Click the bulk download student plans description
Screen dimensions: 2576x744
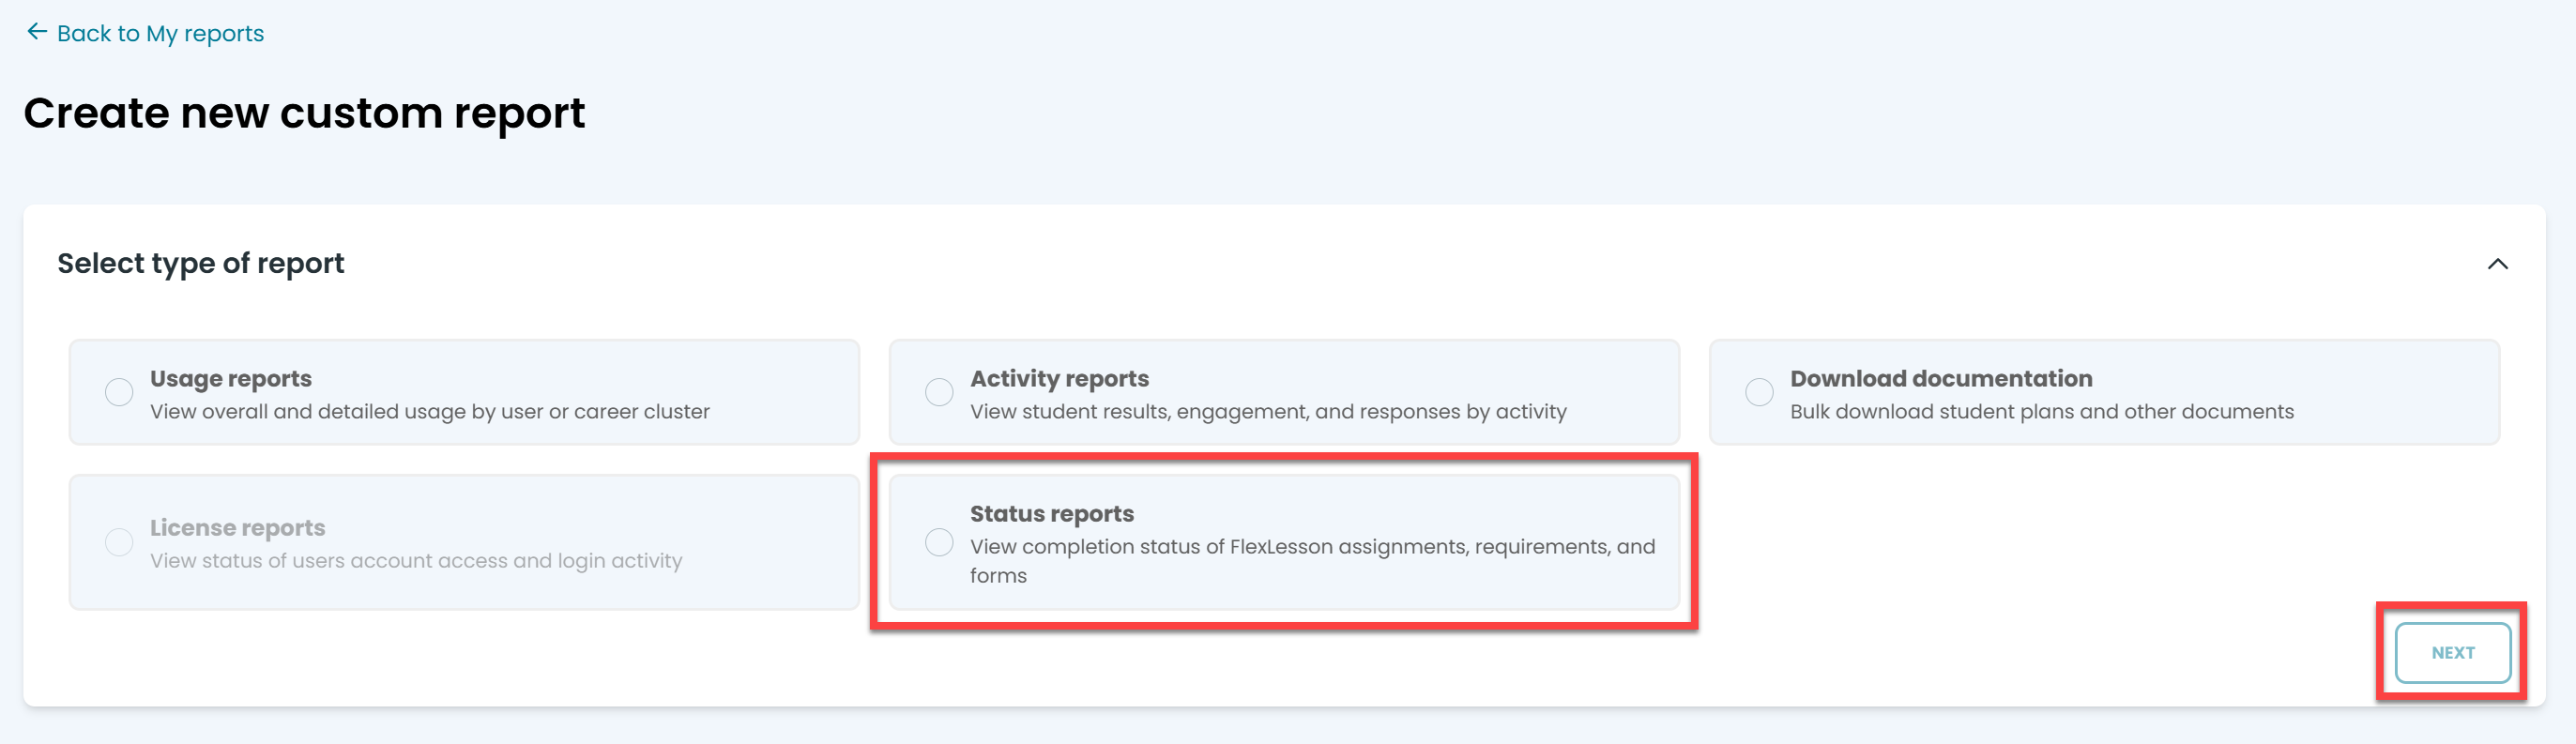point(2041,412)
